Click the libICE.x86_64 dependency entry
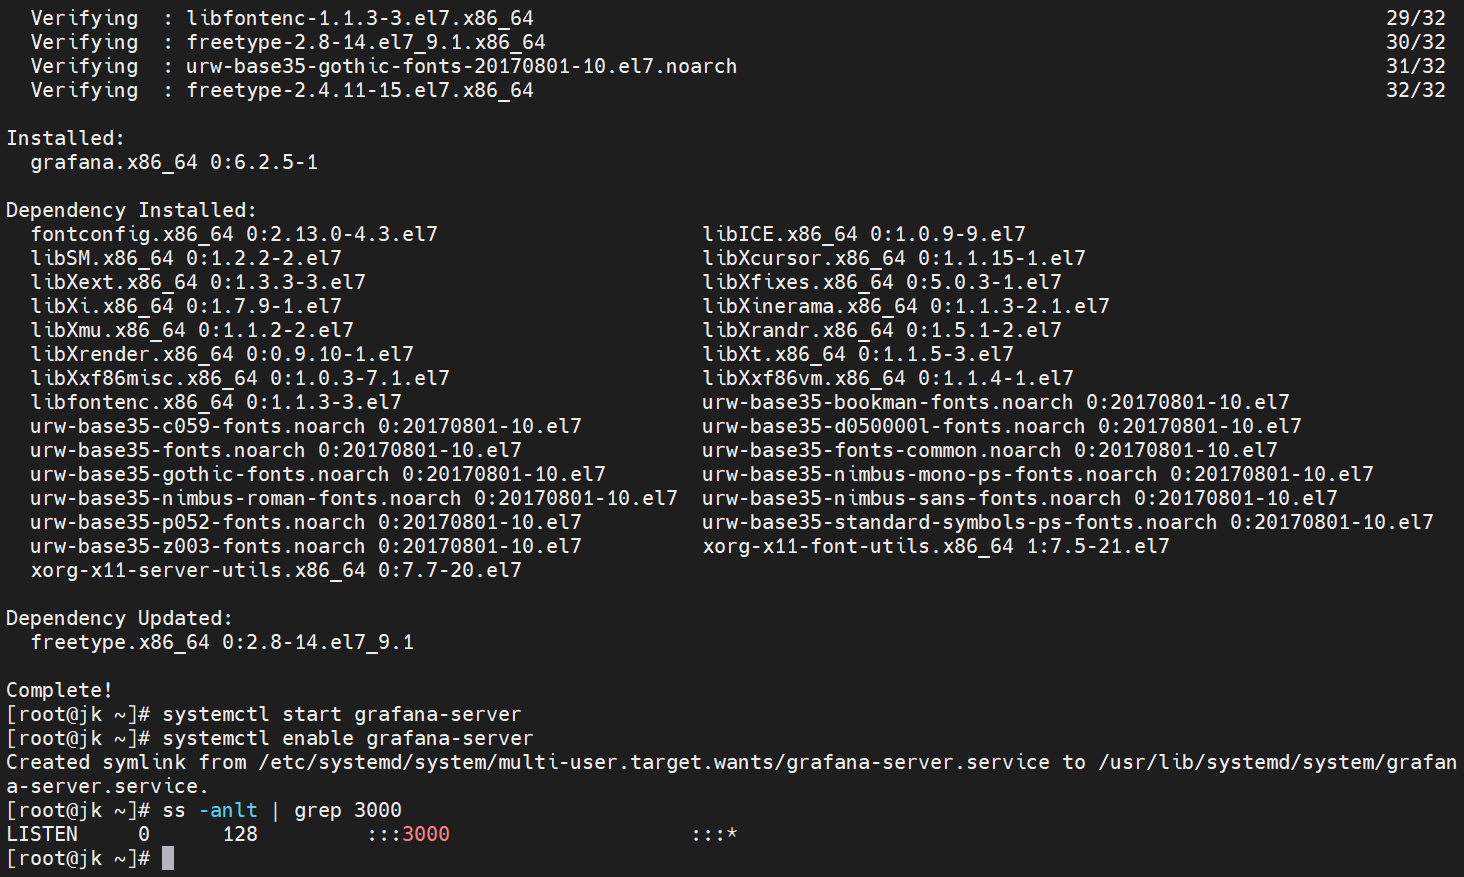 click(864, 234)
